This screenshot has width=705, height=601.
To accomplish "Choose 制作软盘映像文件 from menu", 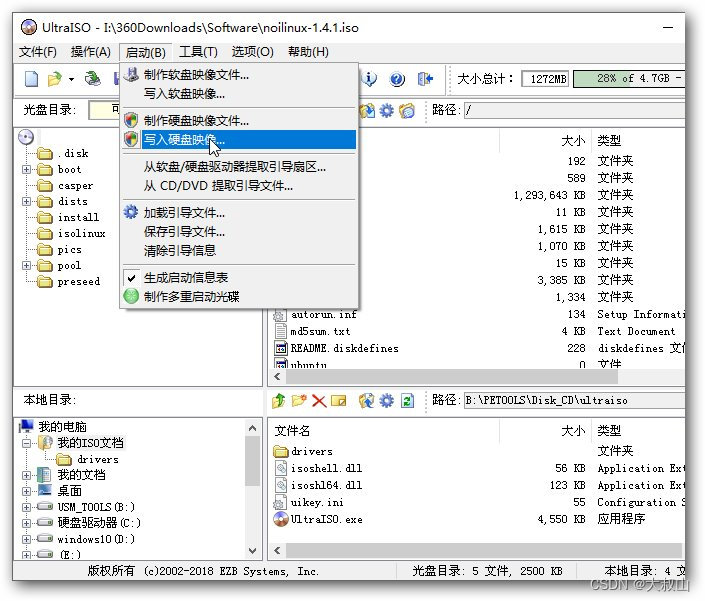I will point(239,75).
